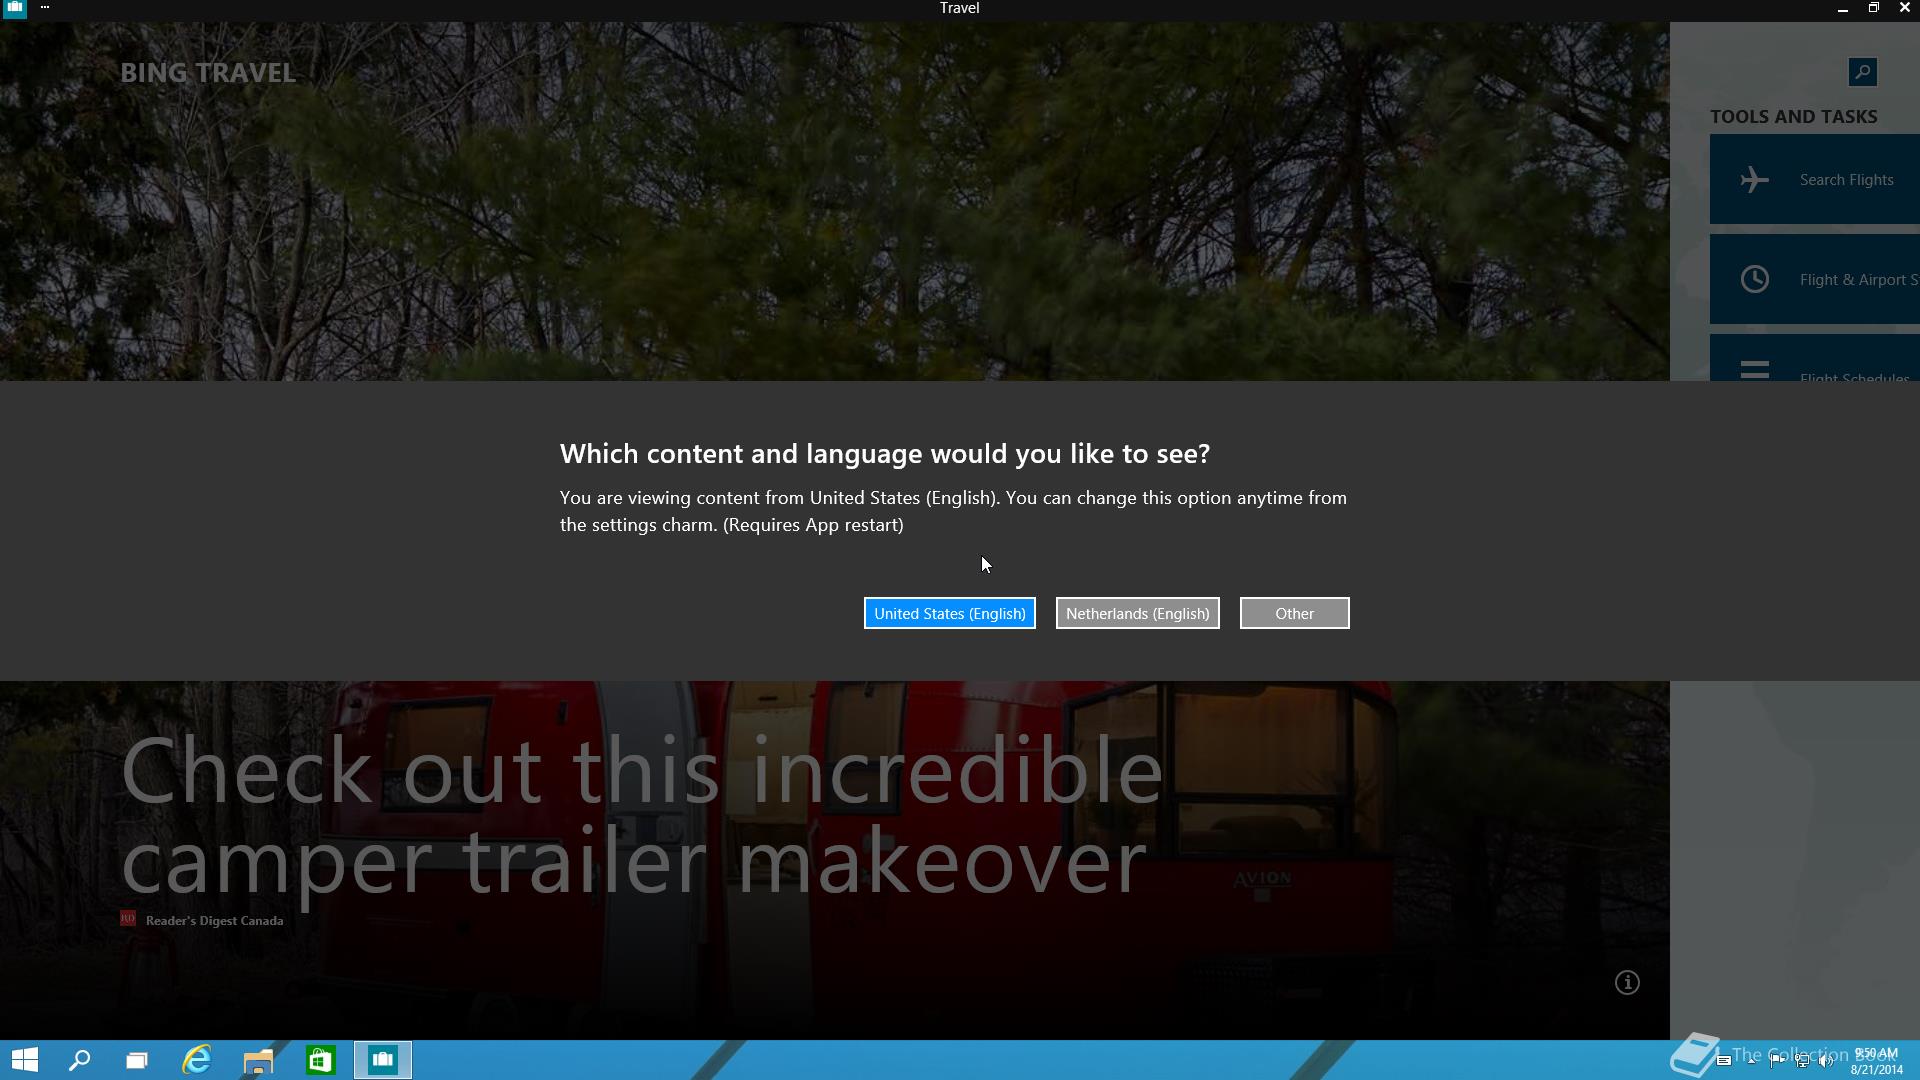Restore down the Travel window
Screen dimensions: 1920x1080
click(x=1873, y=8)
